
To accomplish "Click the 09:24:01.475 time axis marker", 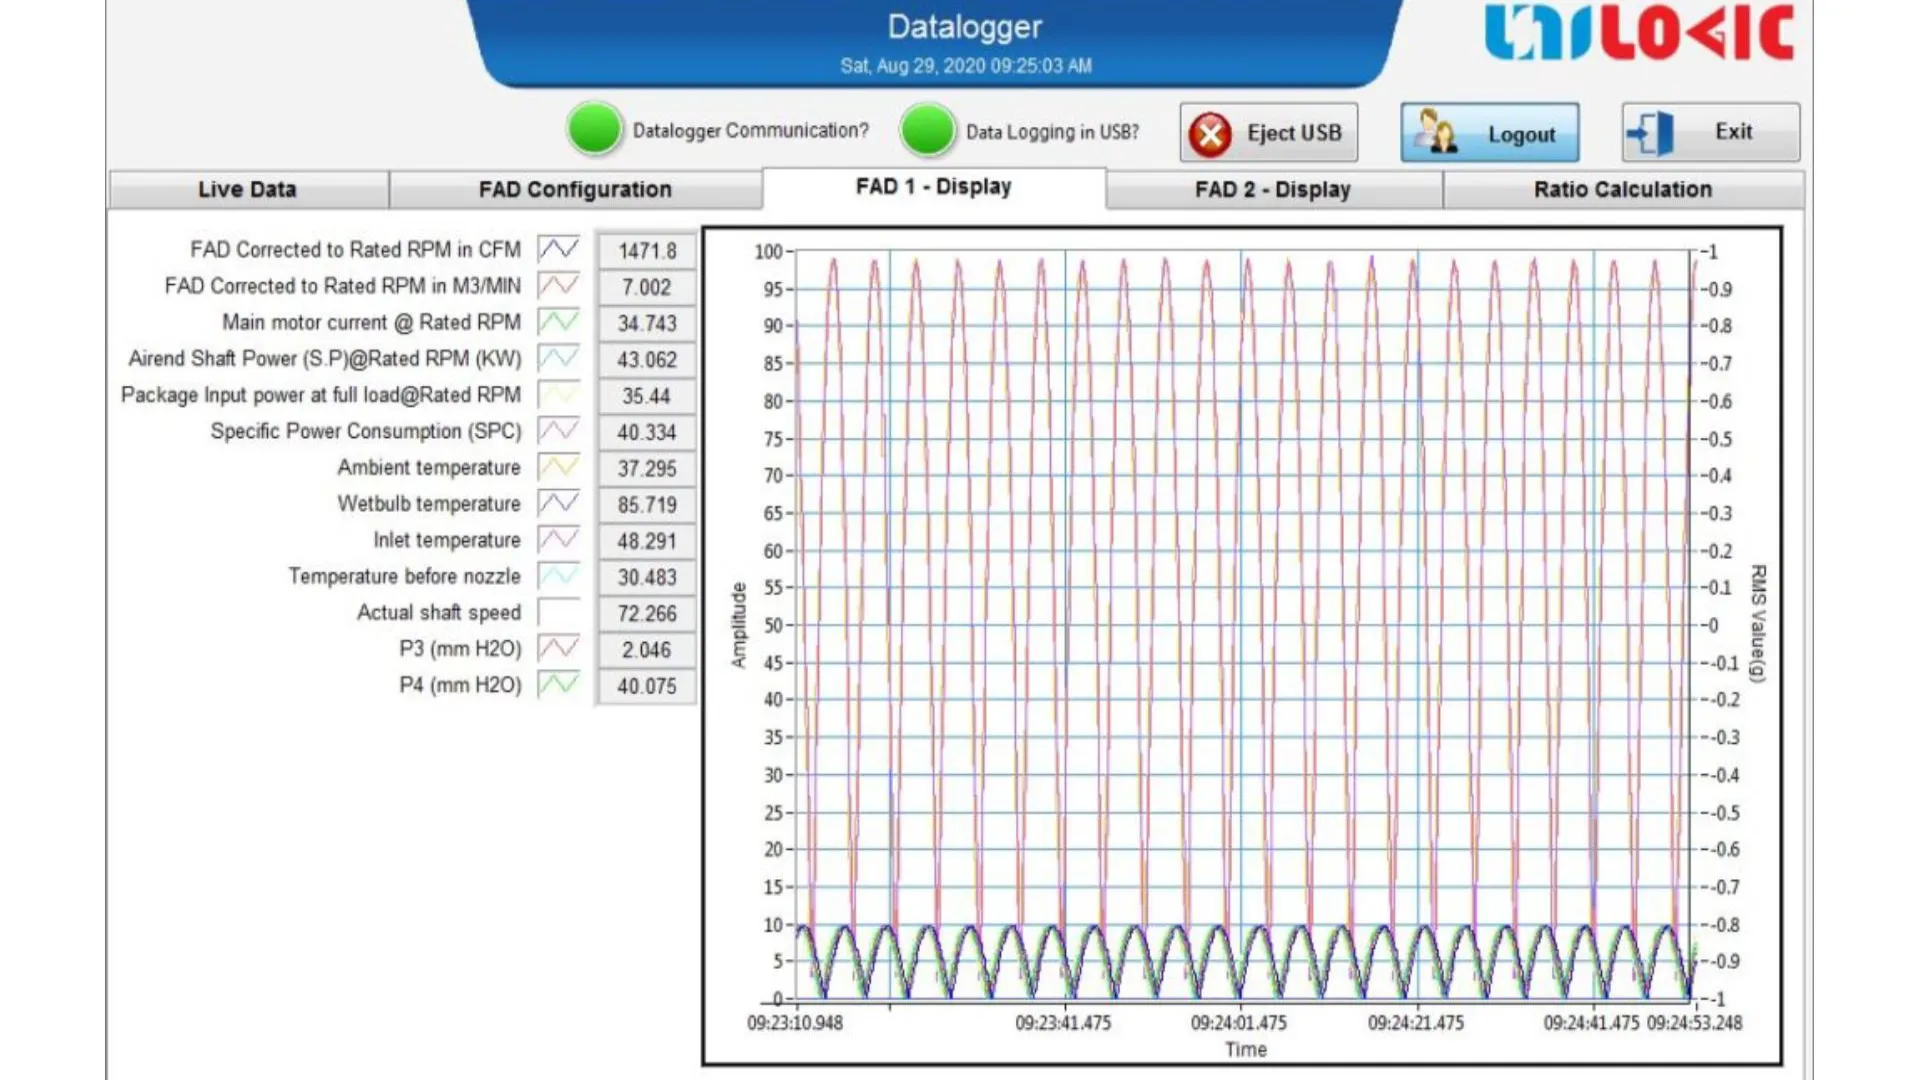I will point(1238,1023).
